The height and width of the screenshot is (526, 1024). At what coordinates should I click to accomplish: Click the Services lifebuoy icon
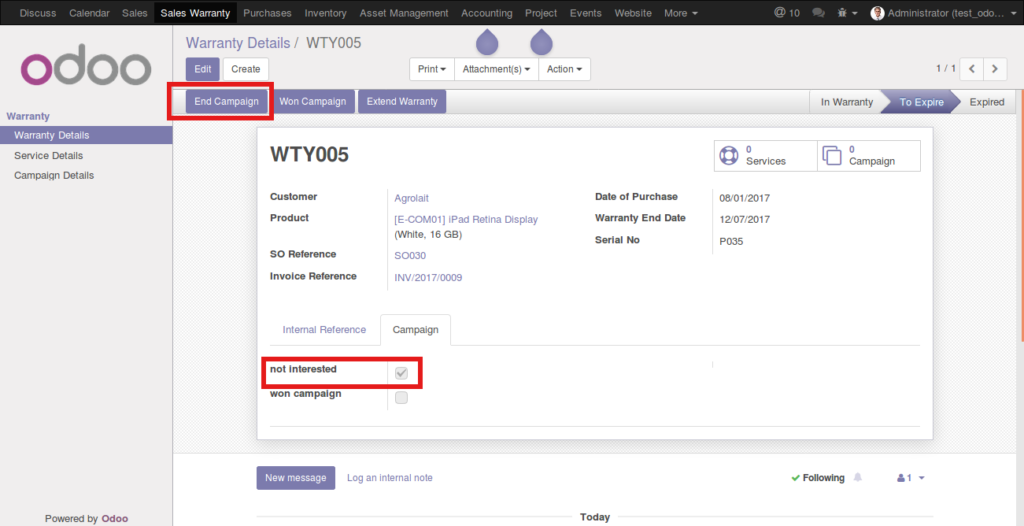tap(728, 156)
